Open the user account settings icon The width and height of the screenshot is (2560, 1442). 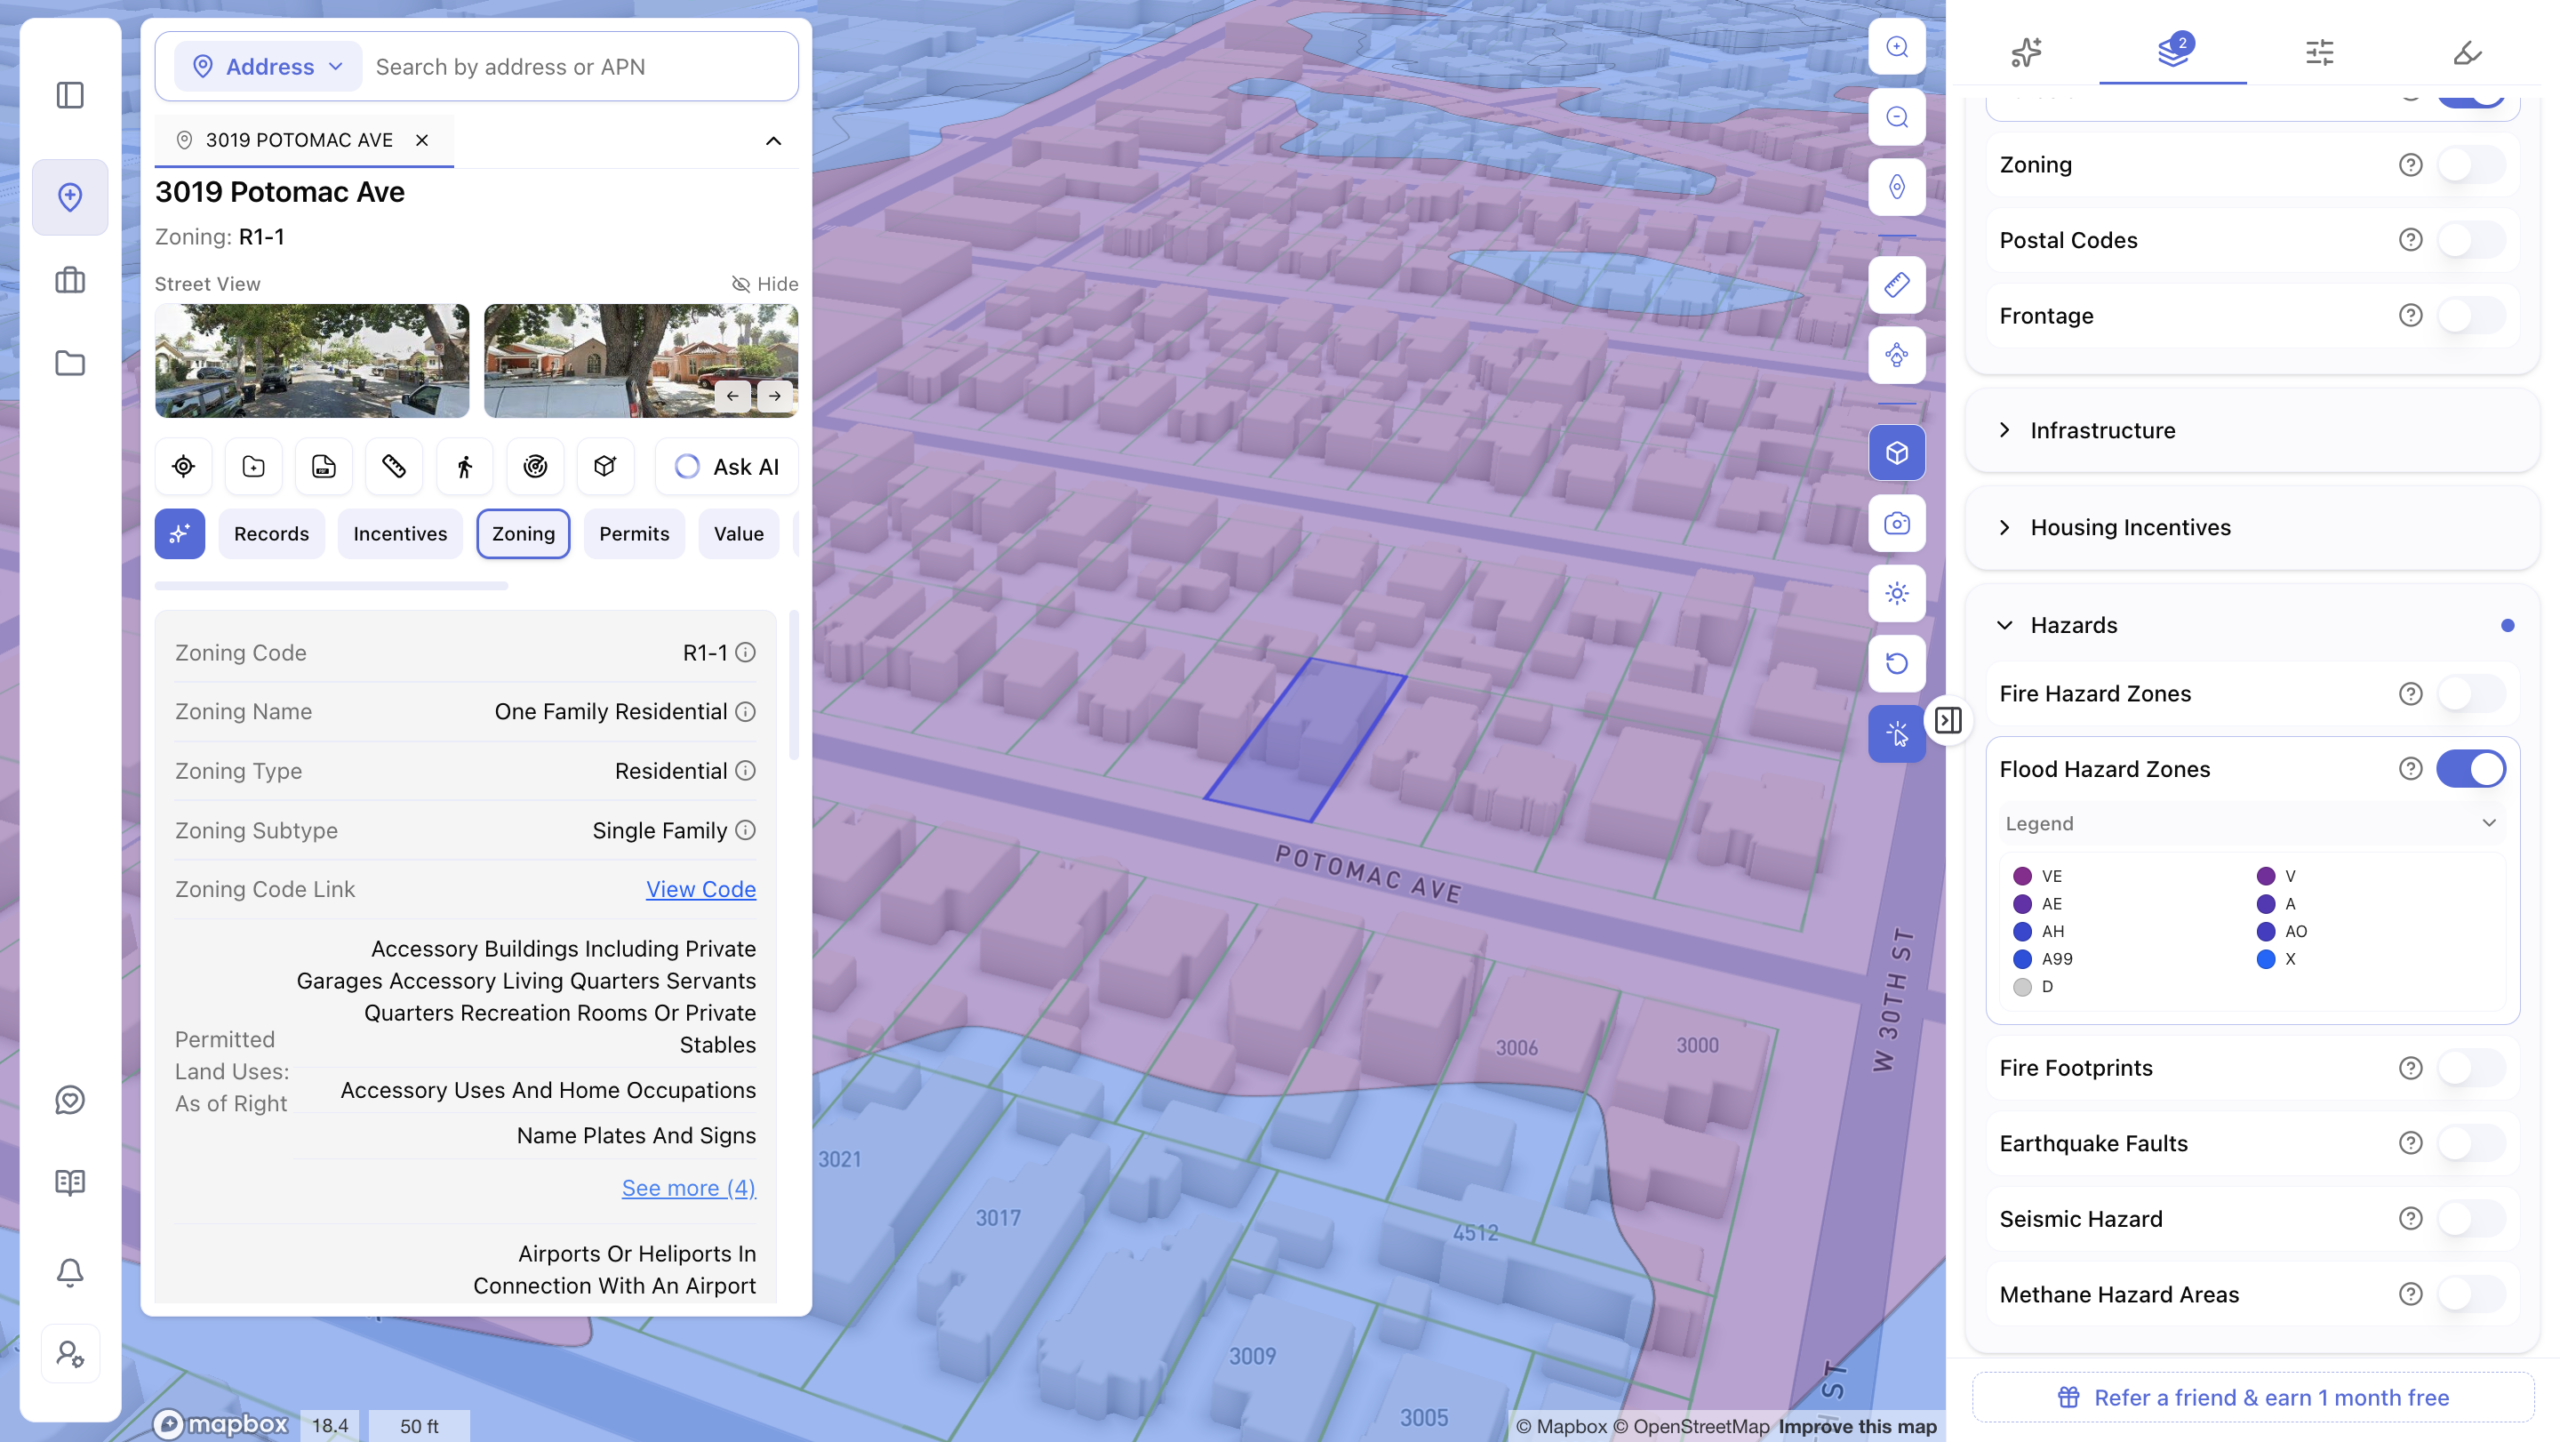point(70,1354)
